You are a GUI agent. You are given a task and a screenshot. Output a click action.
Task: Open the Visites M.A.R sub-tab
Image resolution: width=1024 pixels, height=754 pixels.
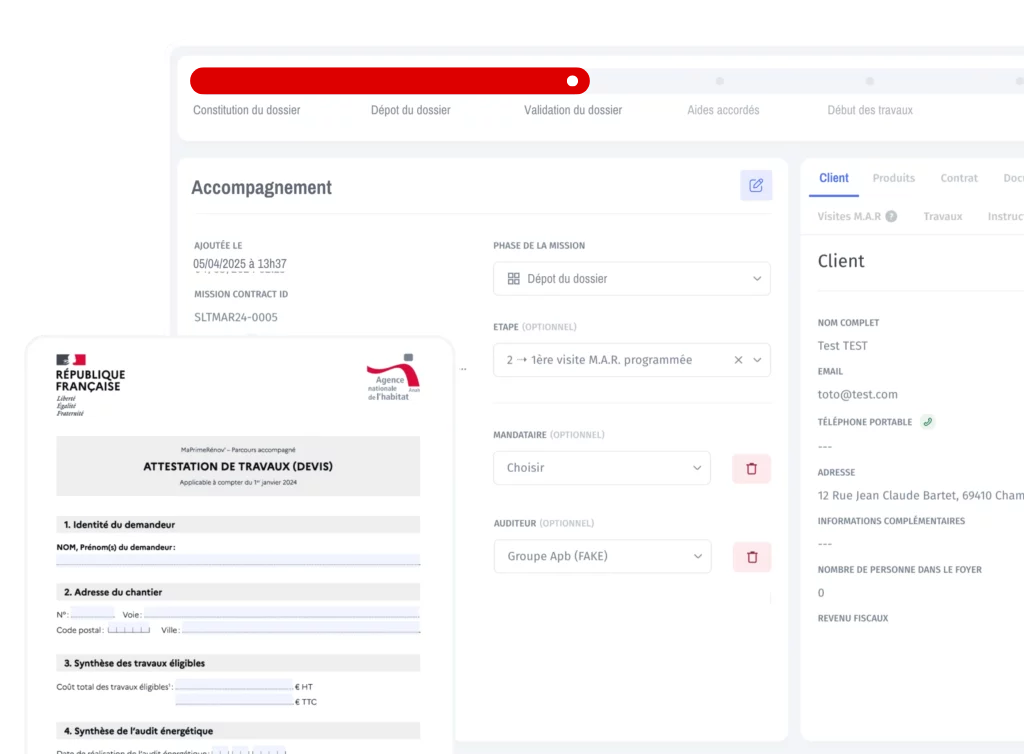tap(849, 216)
